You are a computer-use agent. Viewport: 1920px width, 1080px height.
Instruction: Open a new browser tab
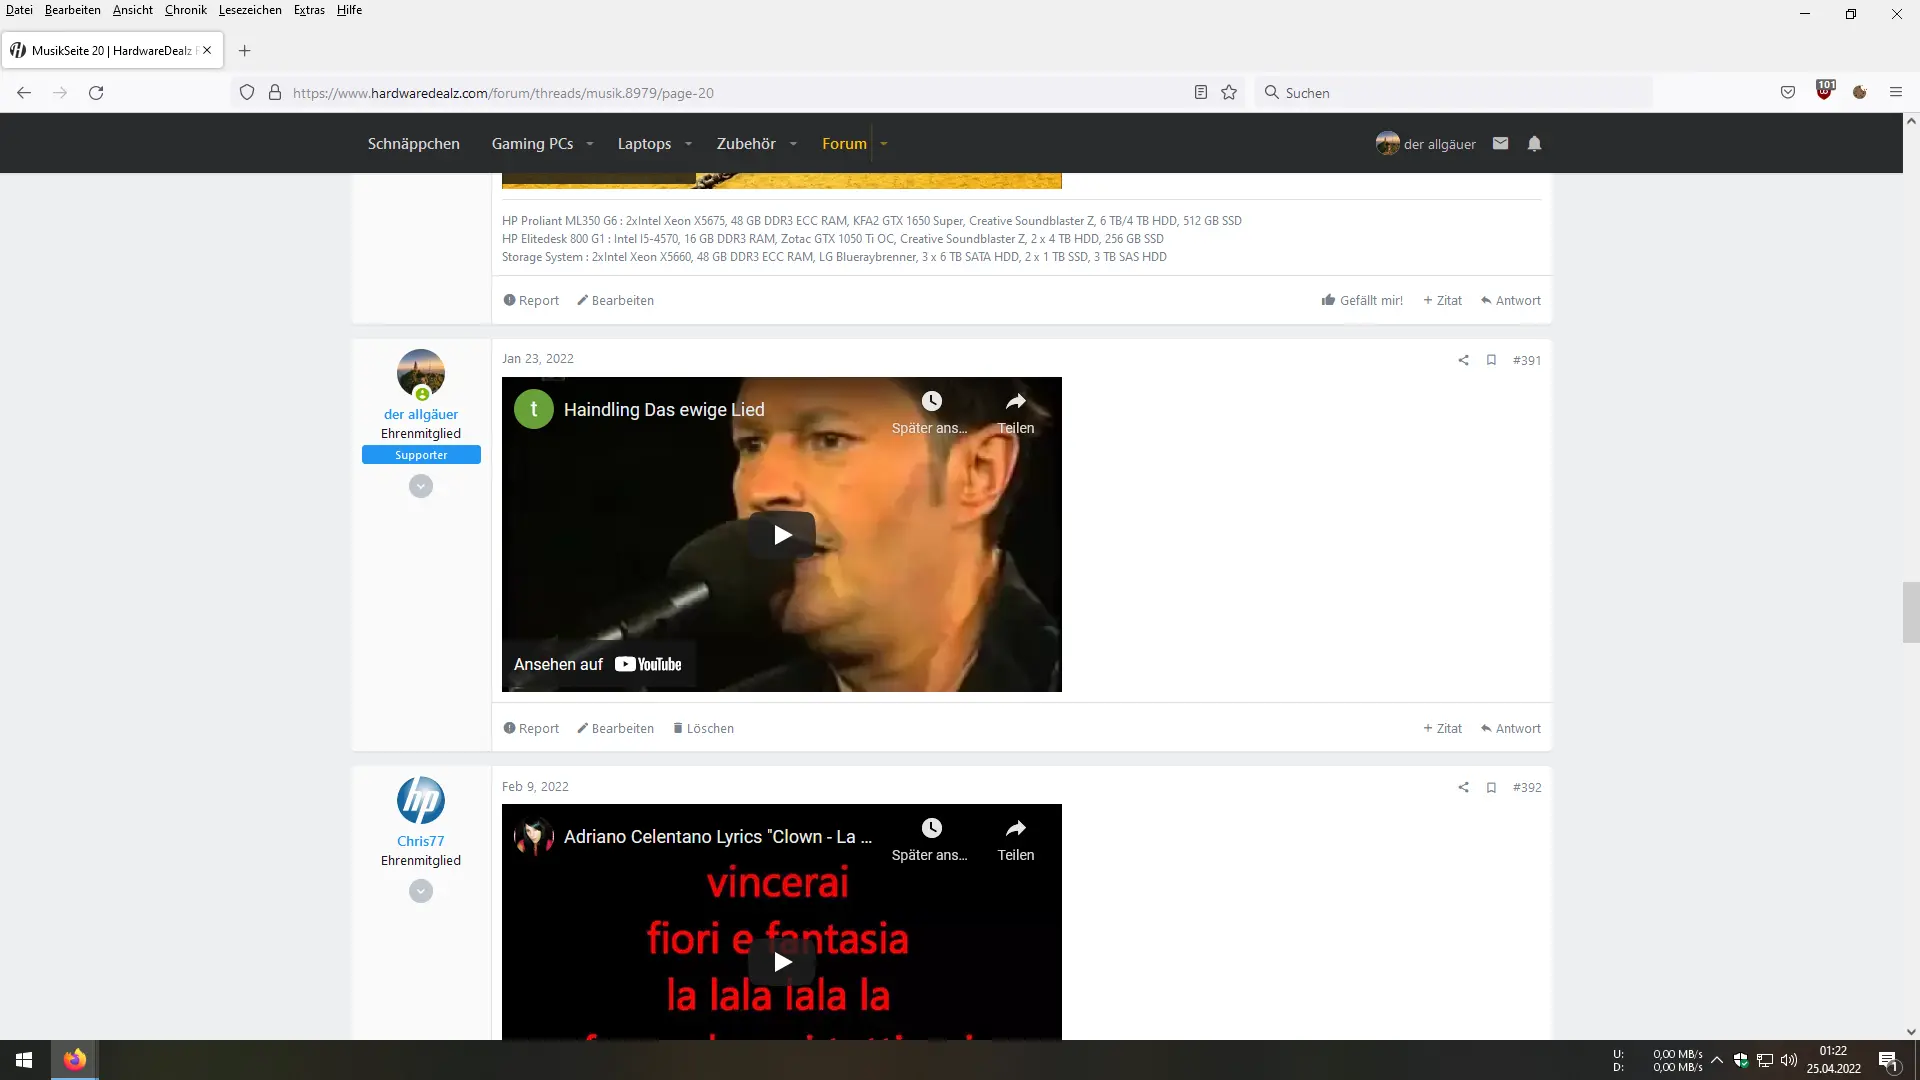point(244,51)
